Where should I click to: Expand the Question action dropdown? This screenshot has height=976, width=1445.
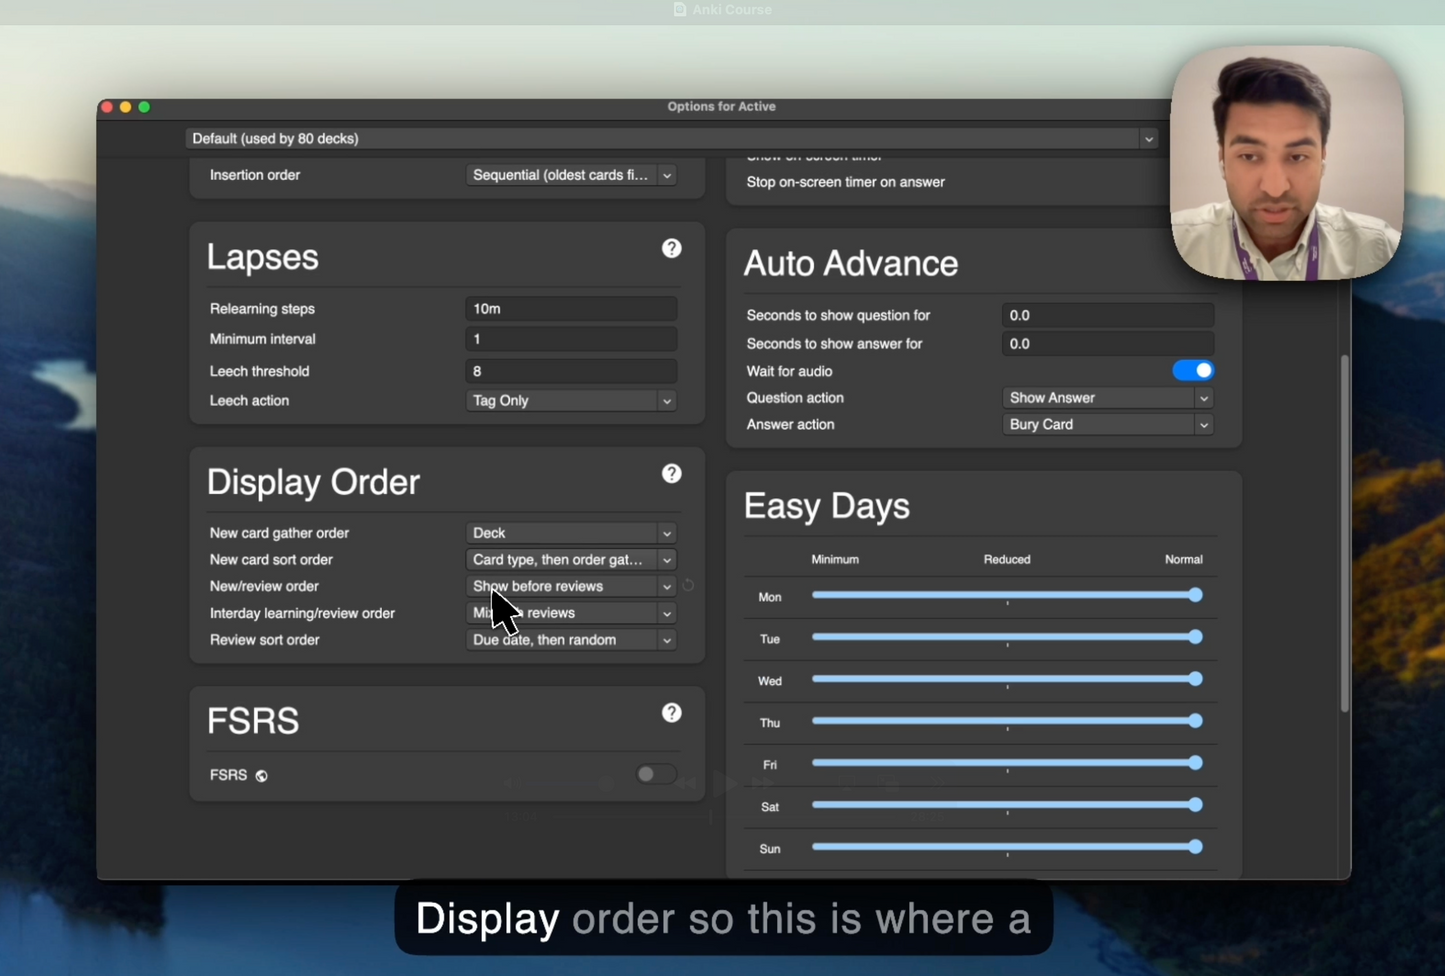tap(1107, 398)
